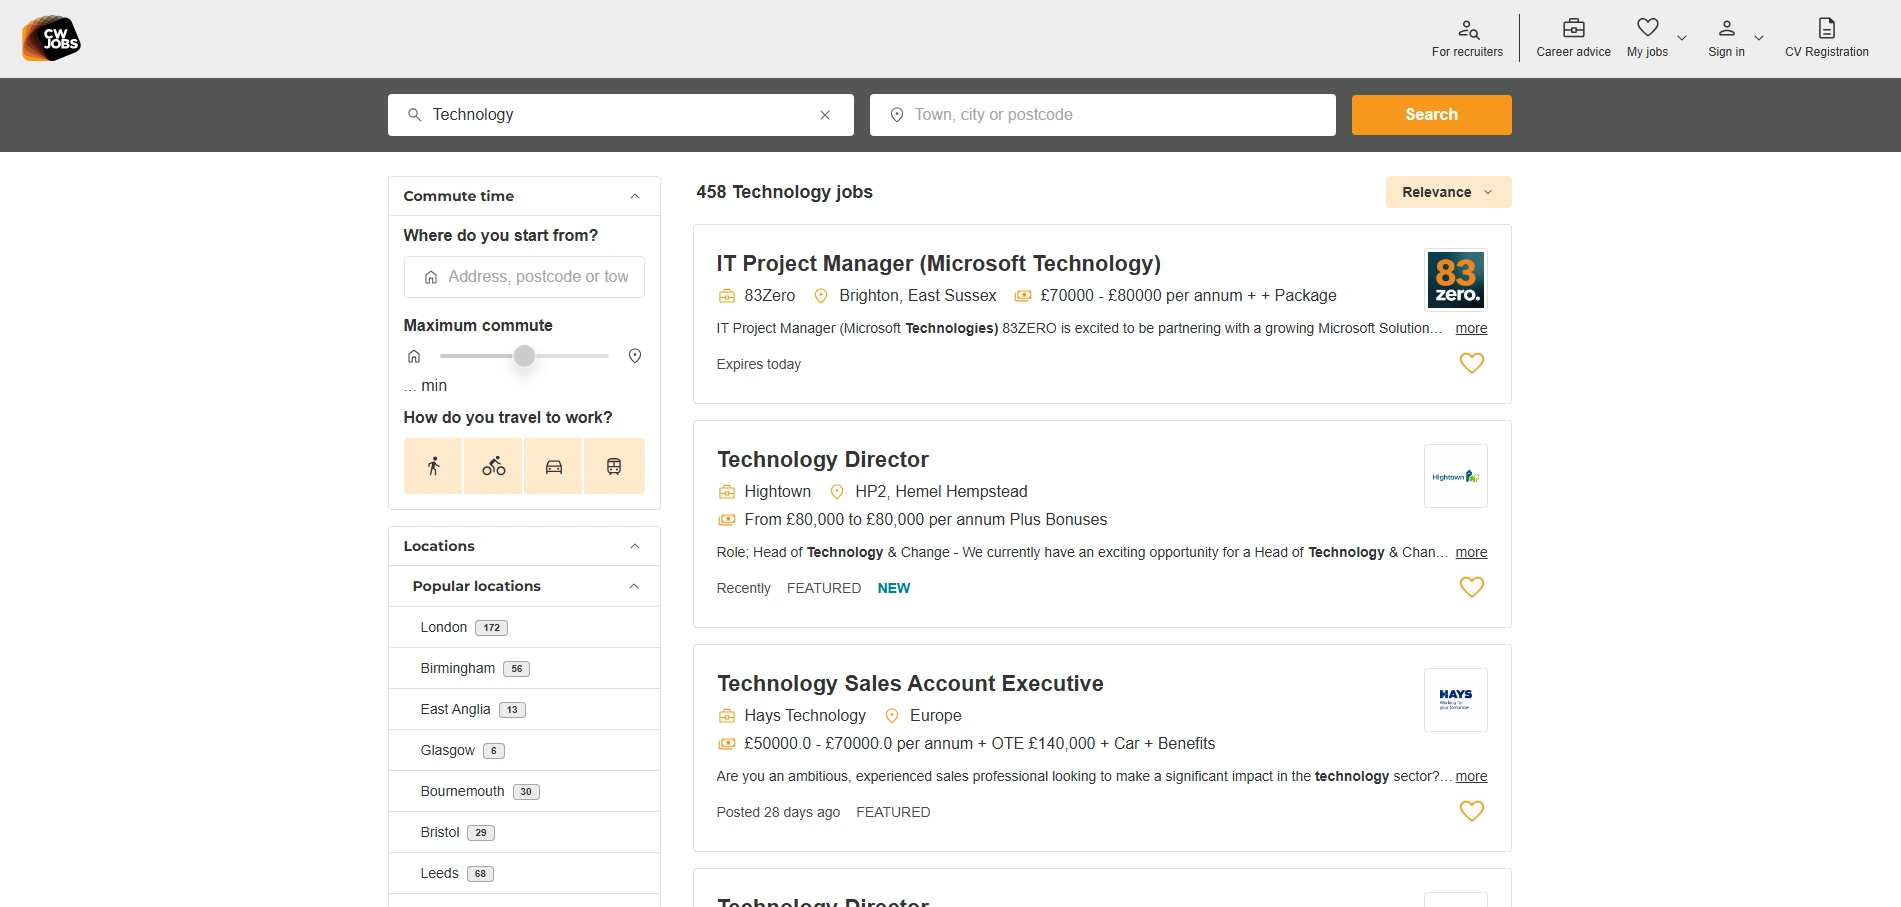
Task: Save the Hays Technology Sales job
Action: point(1472,811)
